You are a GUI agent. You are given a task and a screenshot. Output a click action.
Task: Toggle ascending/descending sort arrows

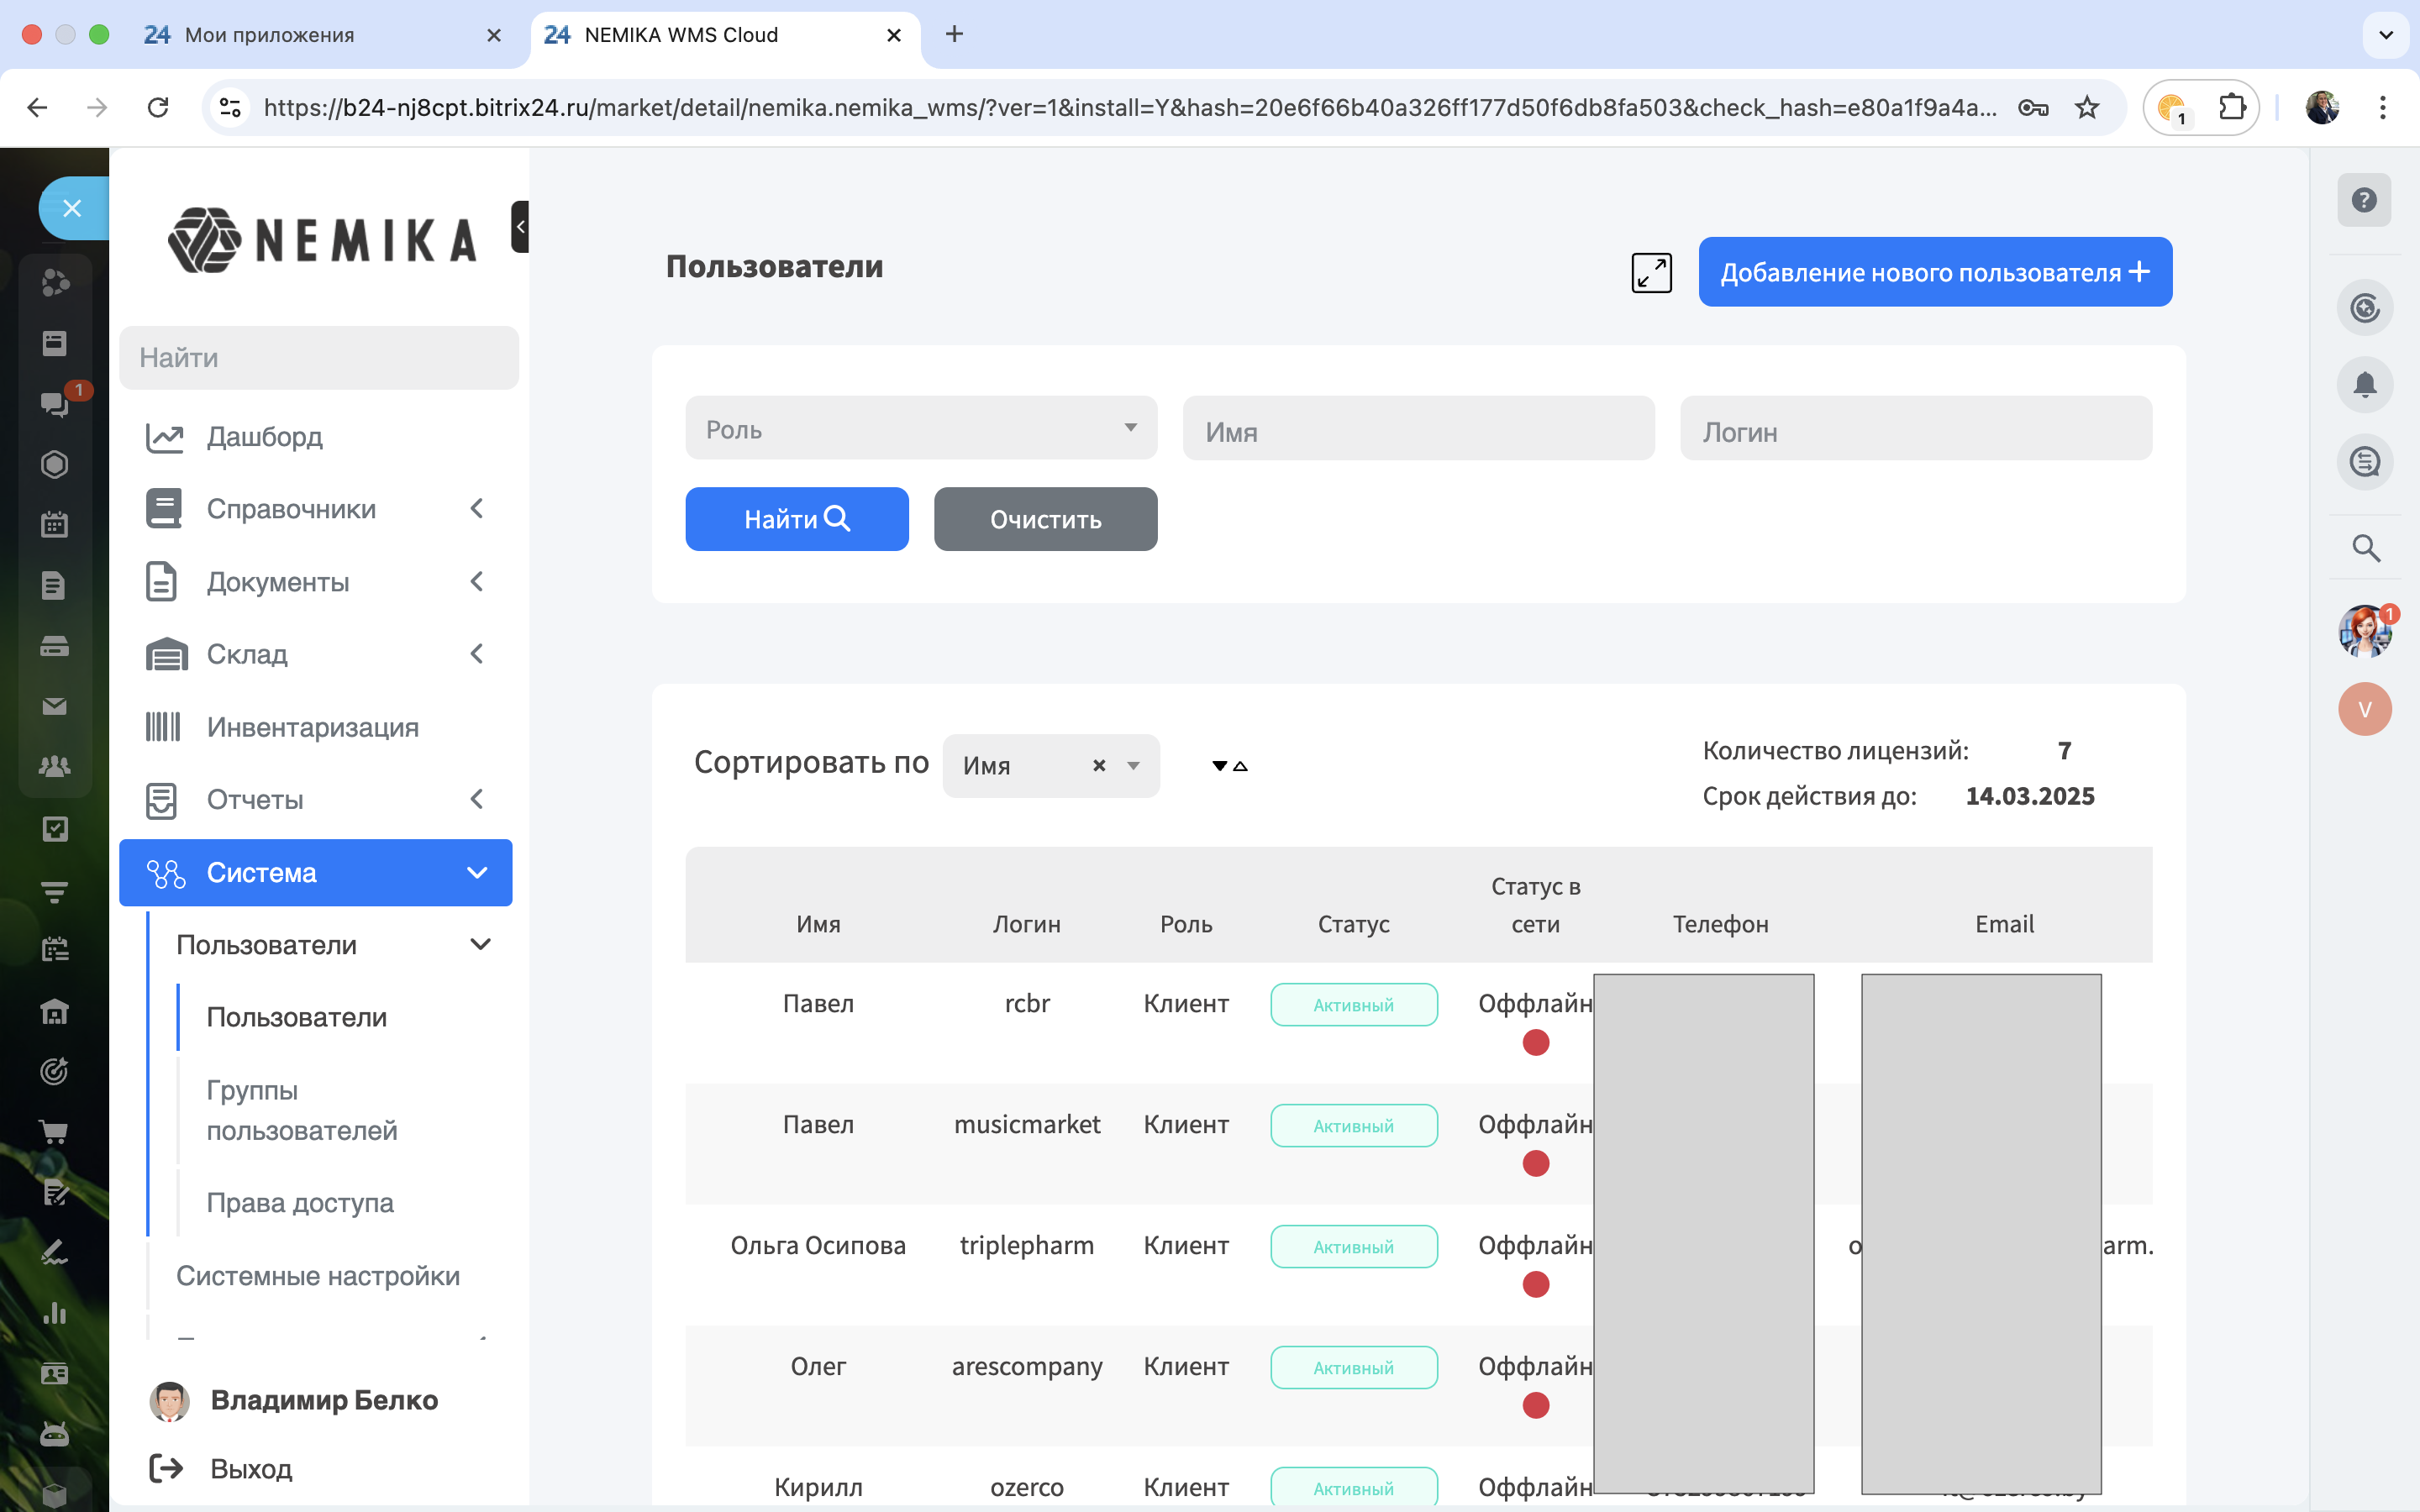(1229, 766)
